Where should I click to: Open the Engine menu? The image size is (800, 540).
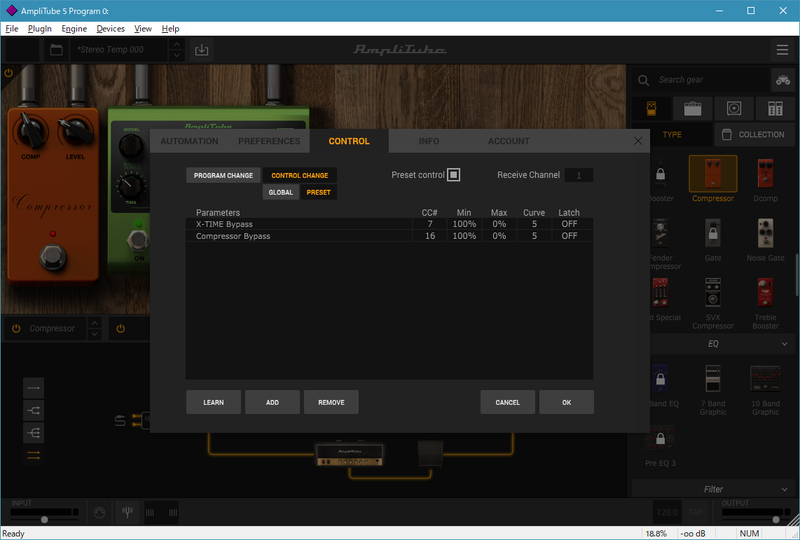click(x=74, y=29)
